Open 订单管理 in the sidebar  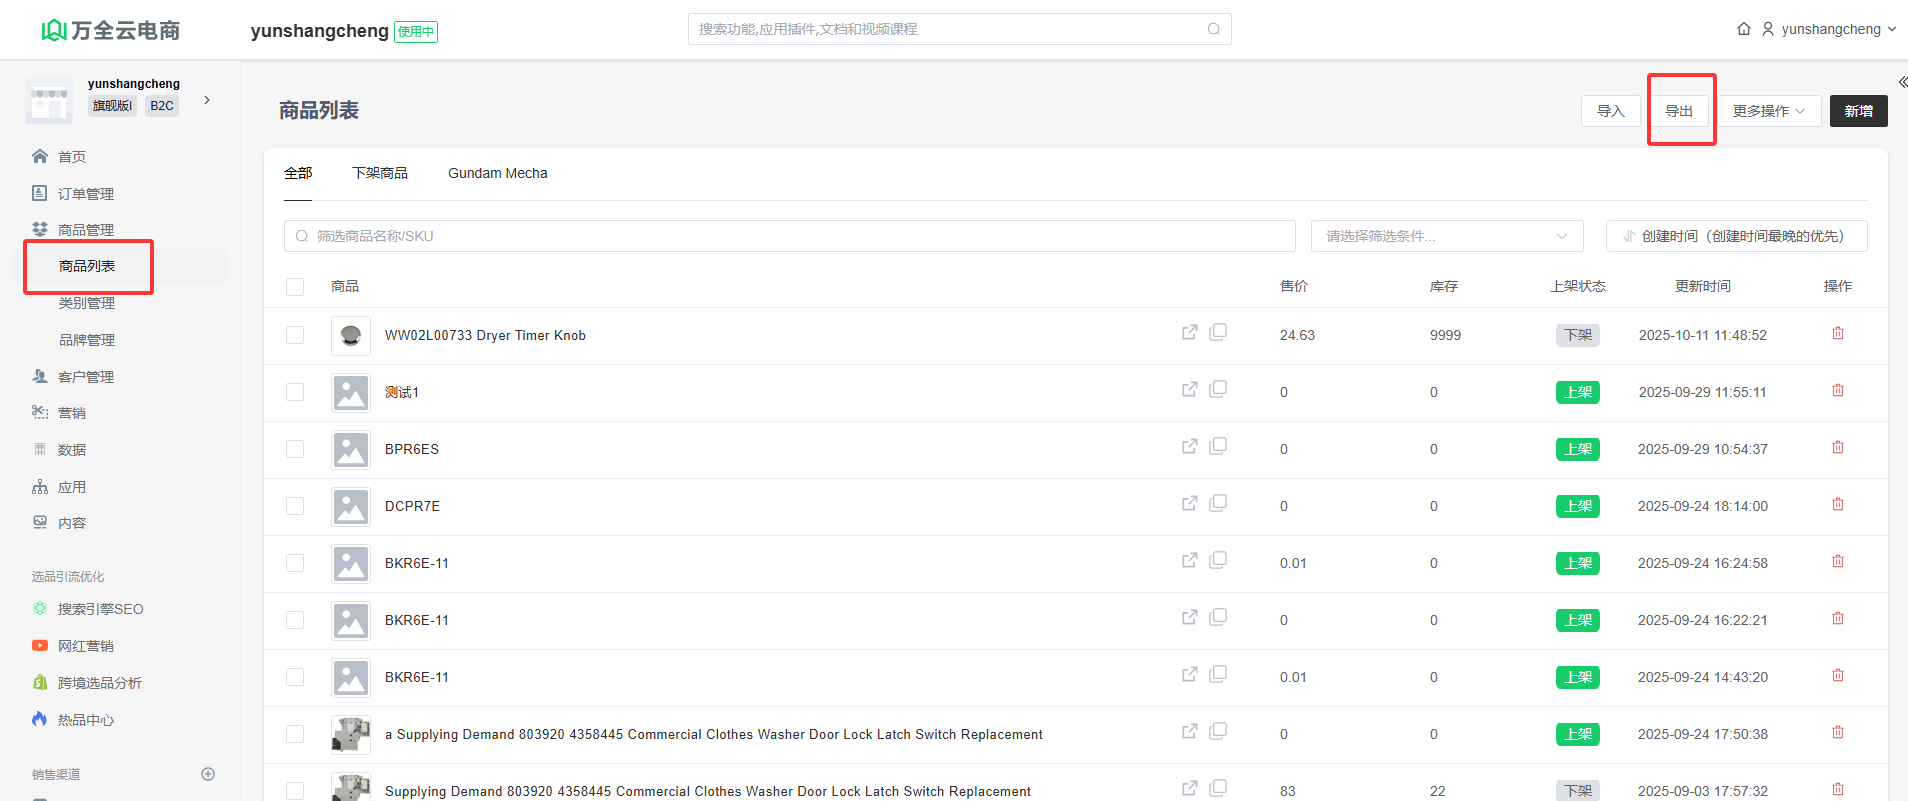[x=85, y=194]
